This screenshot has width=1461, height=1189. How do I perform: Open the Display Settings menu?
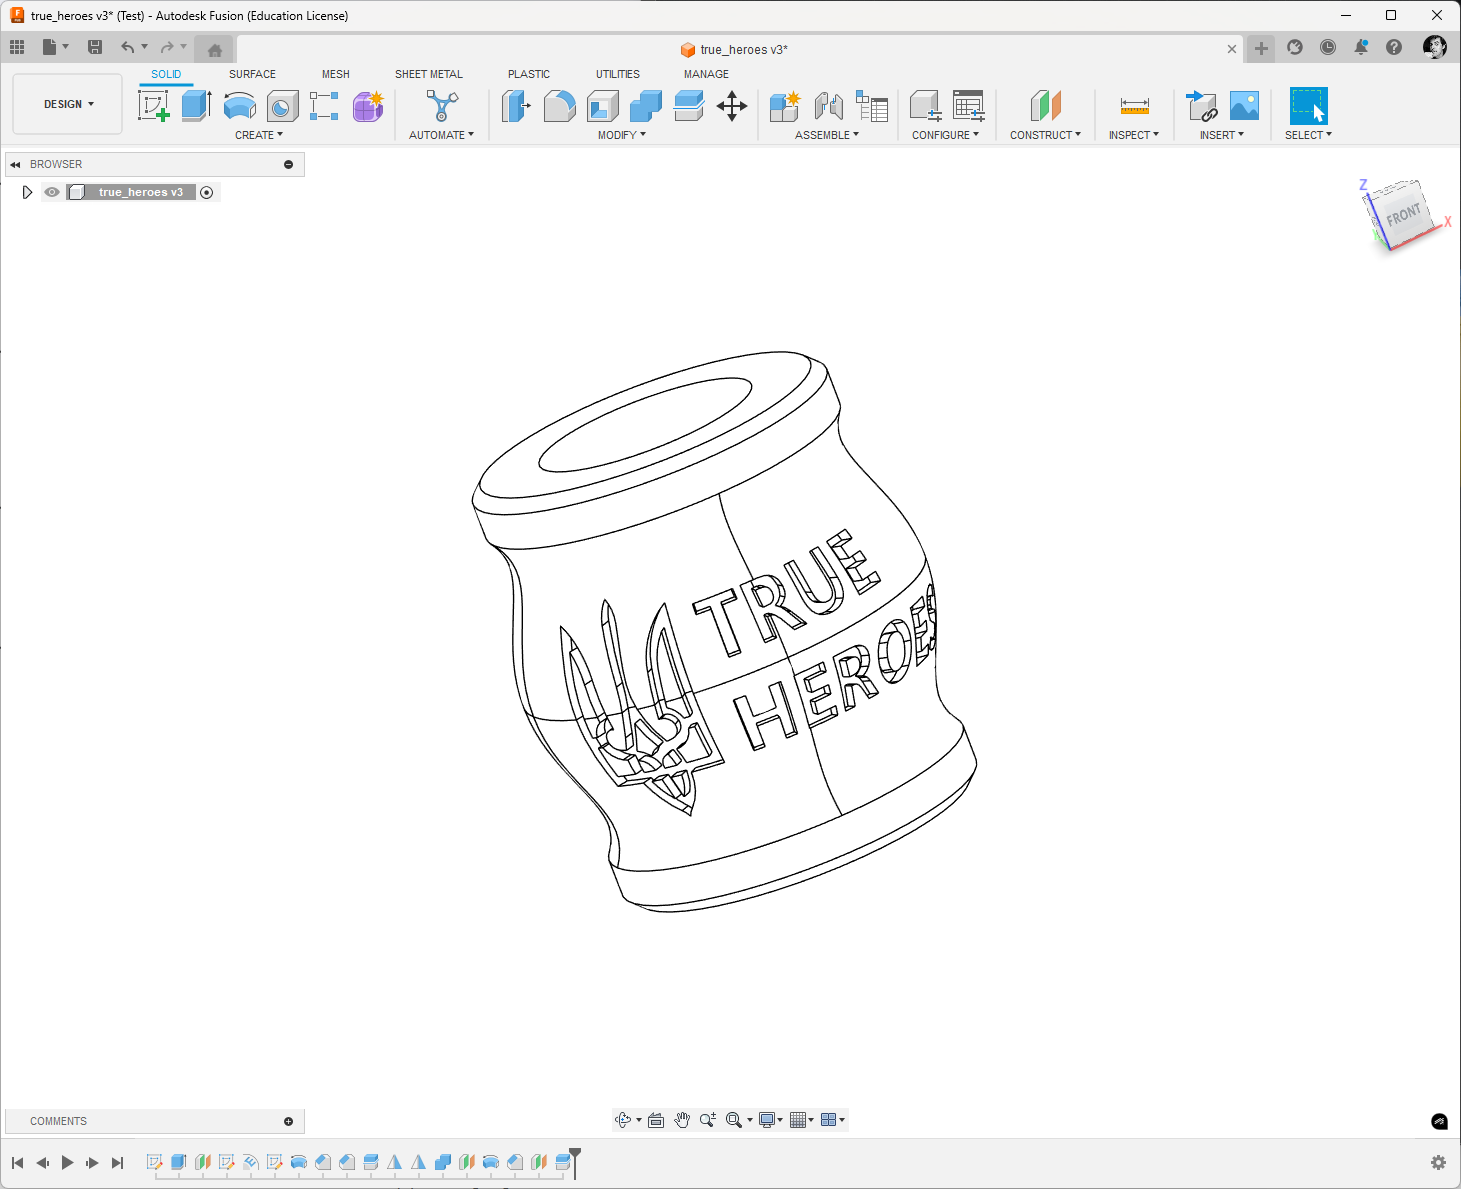770,1120
